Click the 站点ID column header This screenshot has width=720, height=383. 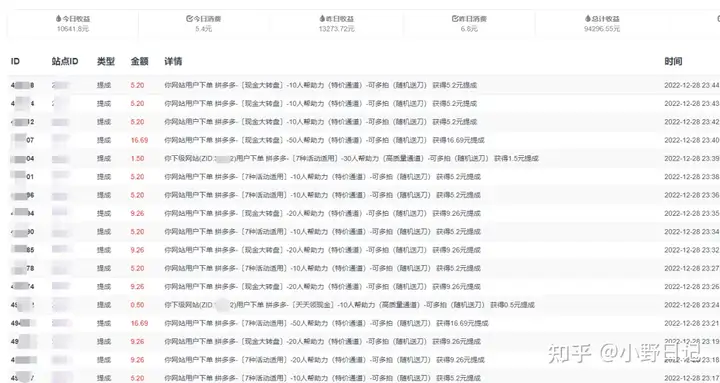click(x=65, y=61)
